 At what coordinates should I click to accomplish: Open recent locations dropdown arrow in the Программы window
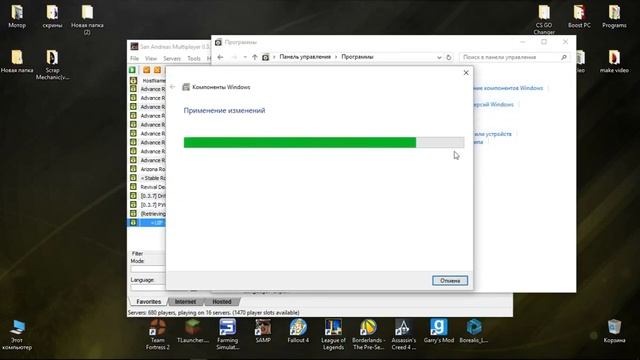pyautogui.click(x=245, y=57)
